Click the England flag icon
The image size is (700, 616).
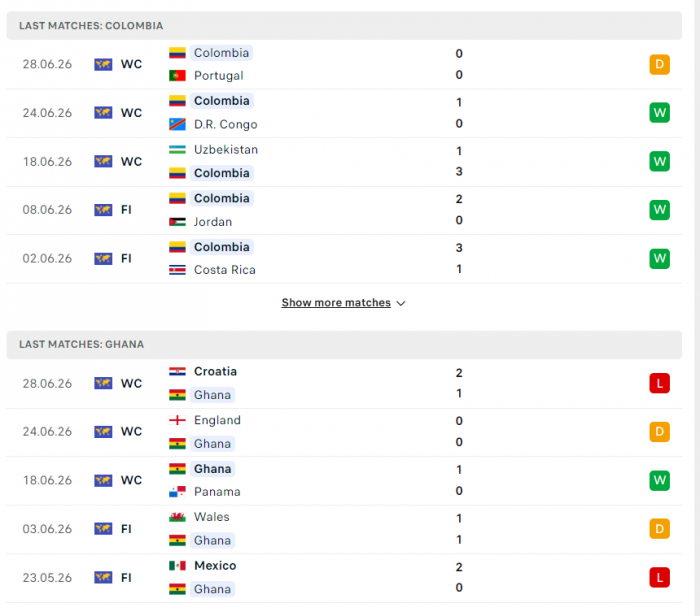[177, 420]
